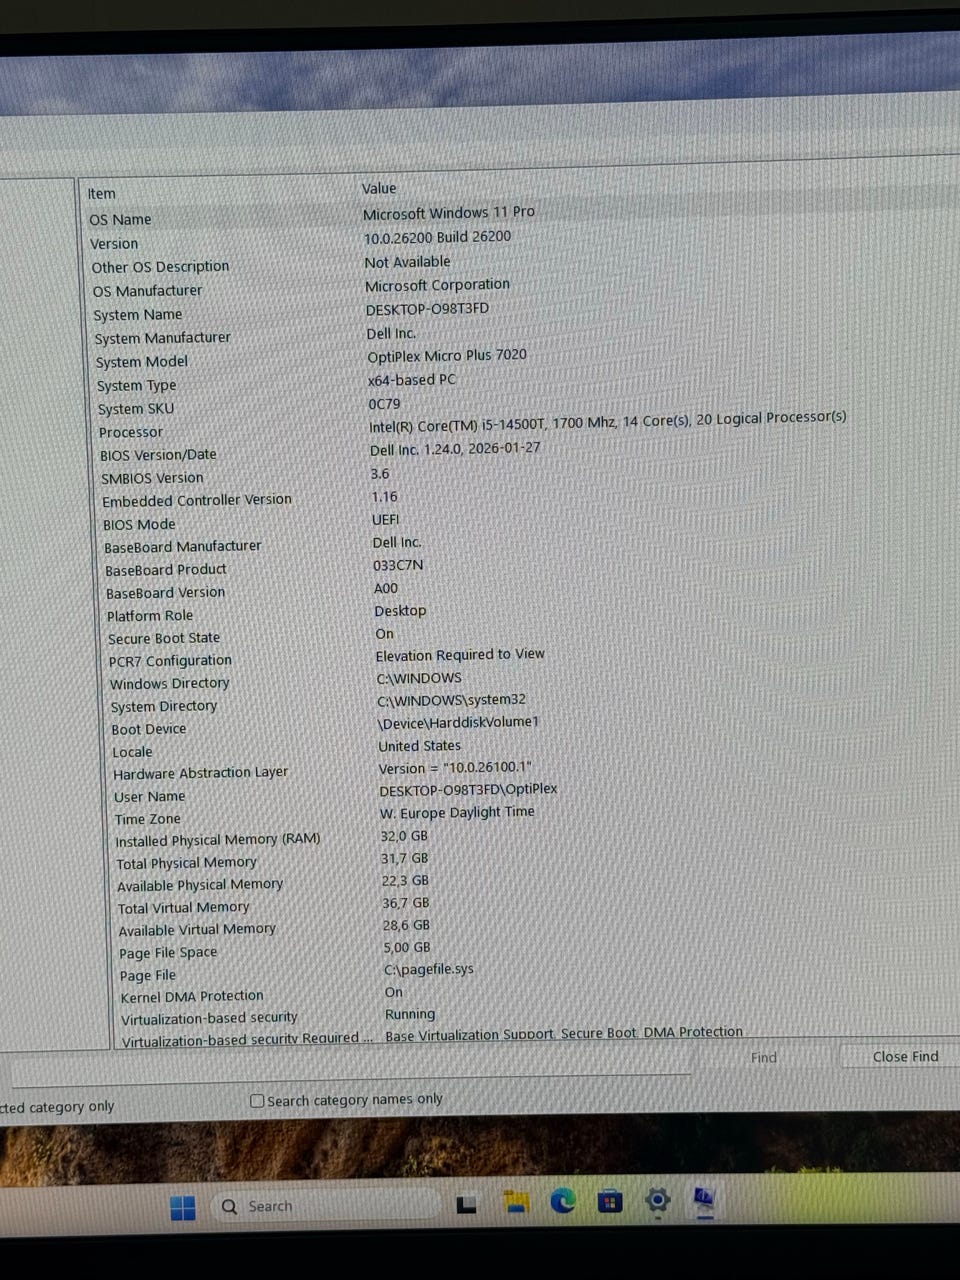Click the C:\pagefile.sys value
Image resolution: width=960 pixels, height=1280 pixels.
[x=429, y=969]
